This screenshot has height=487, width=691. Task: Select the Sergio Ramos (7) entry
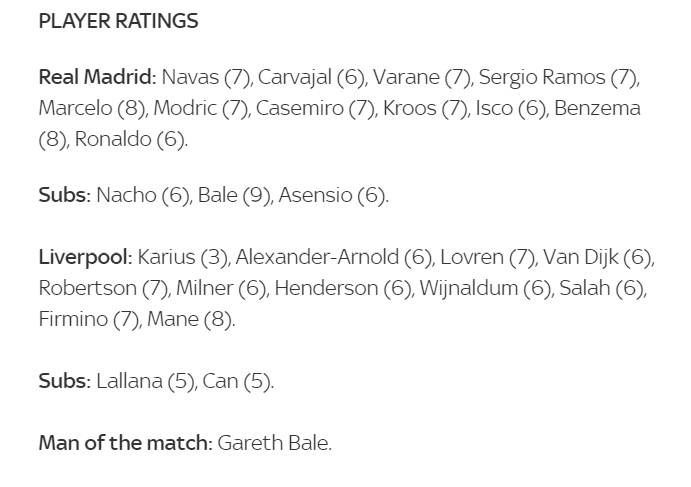(558, 78)
